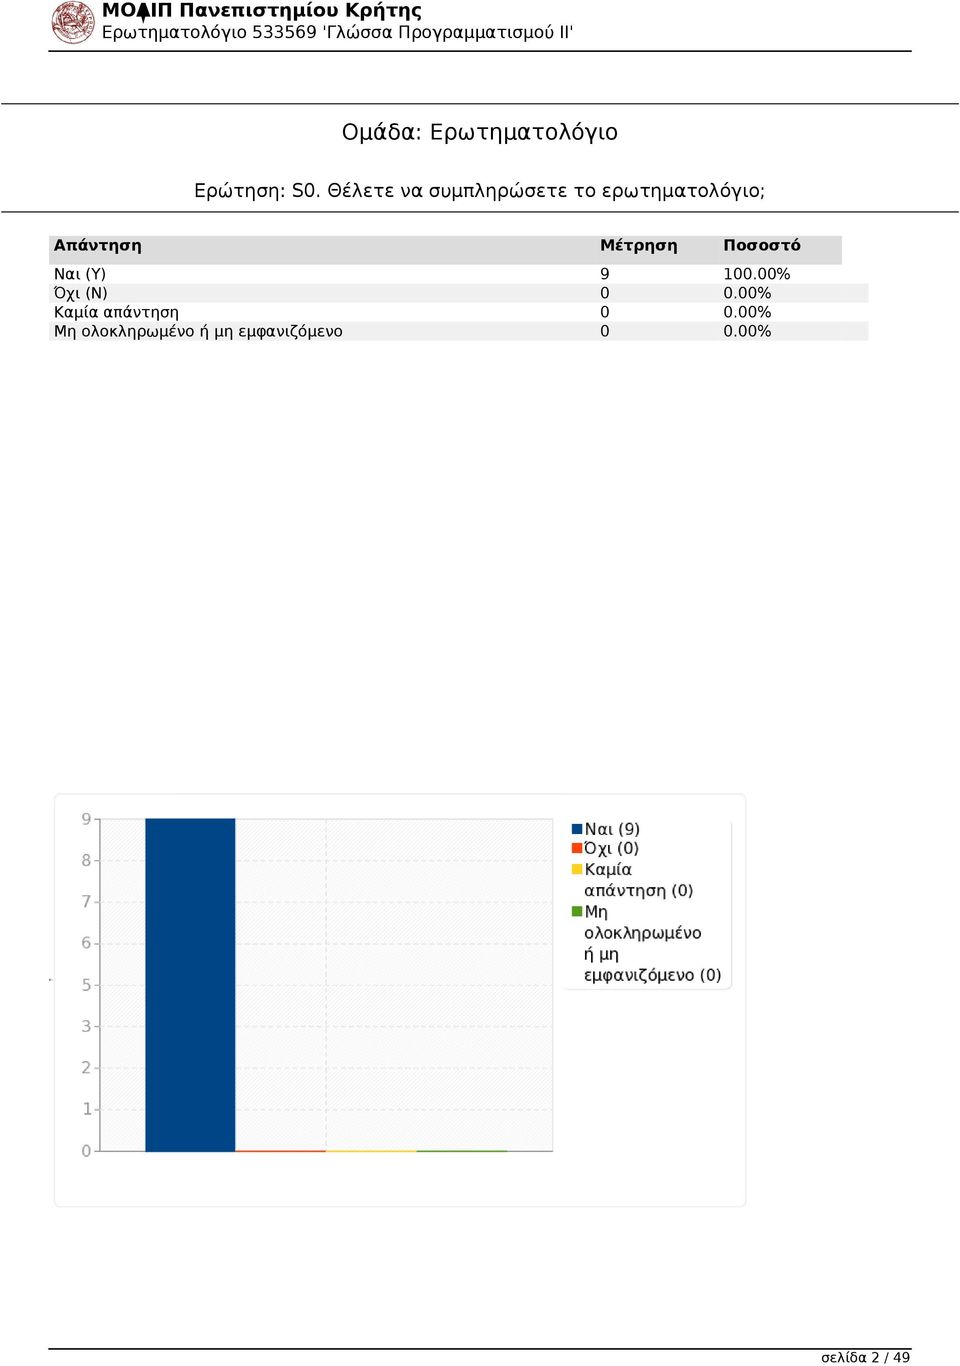960x1366 pixels.
Task: Click the legend label Όχι (0)
Action: (612, 848)
